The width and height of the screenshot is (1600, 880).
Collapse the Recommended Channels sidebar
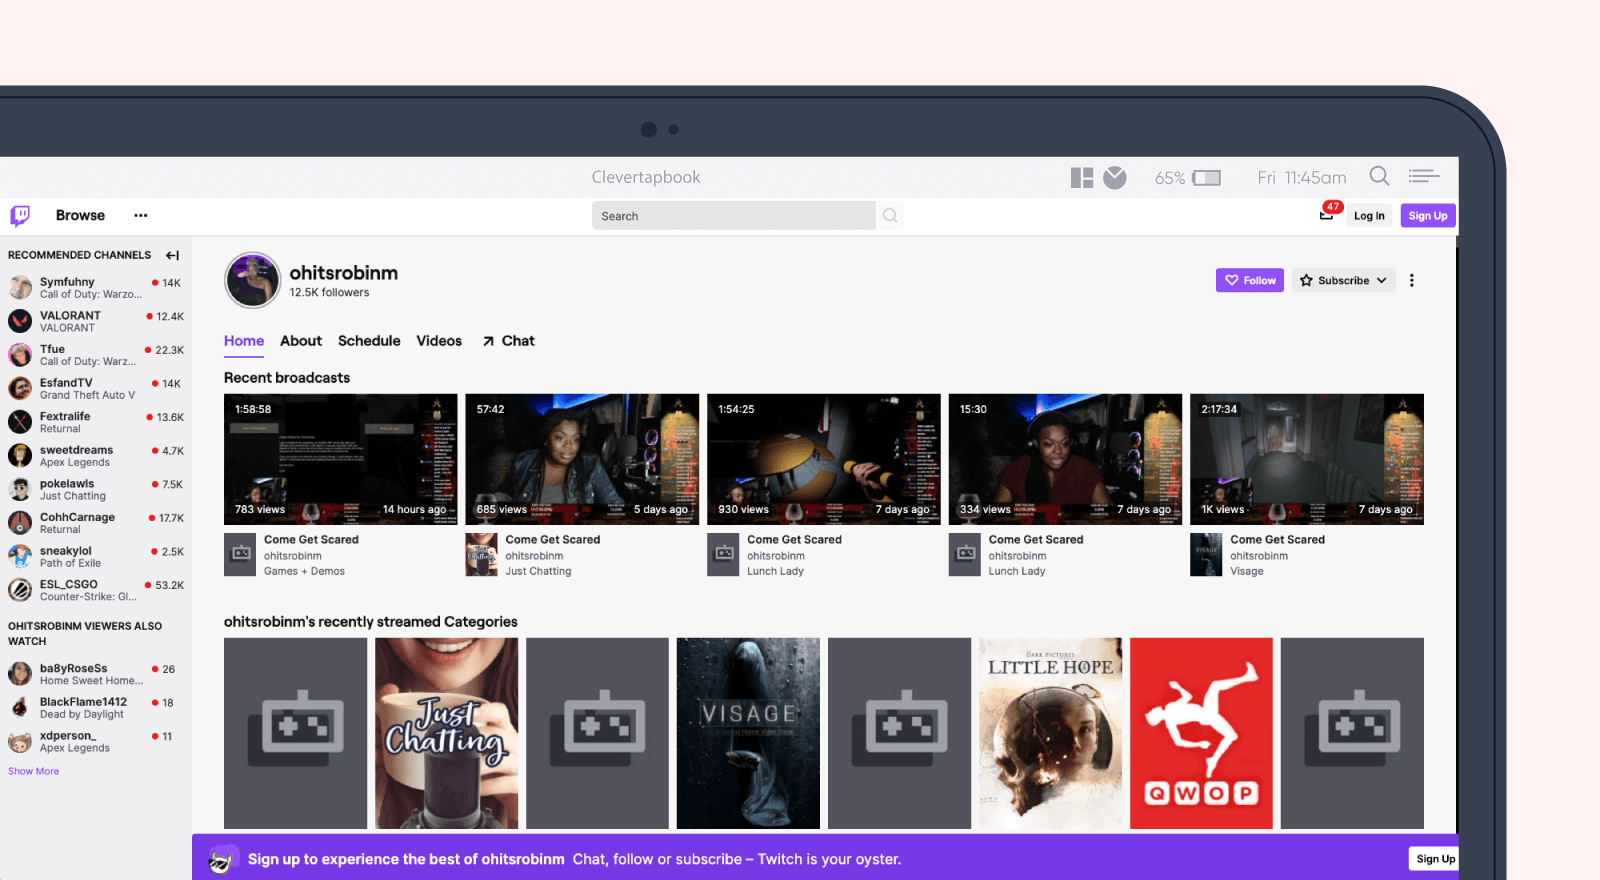tap(173, 255)
